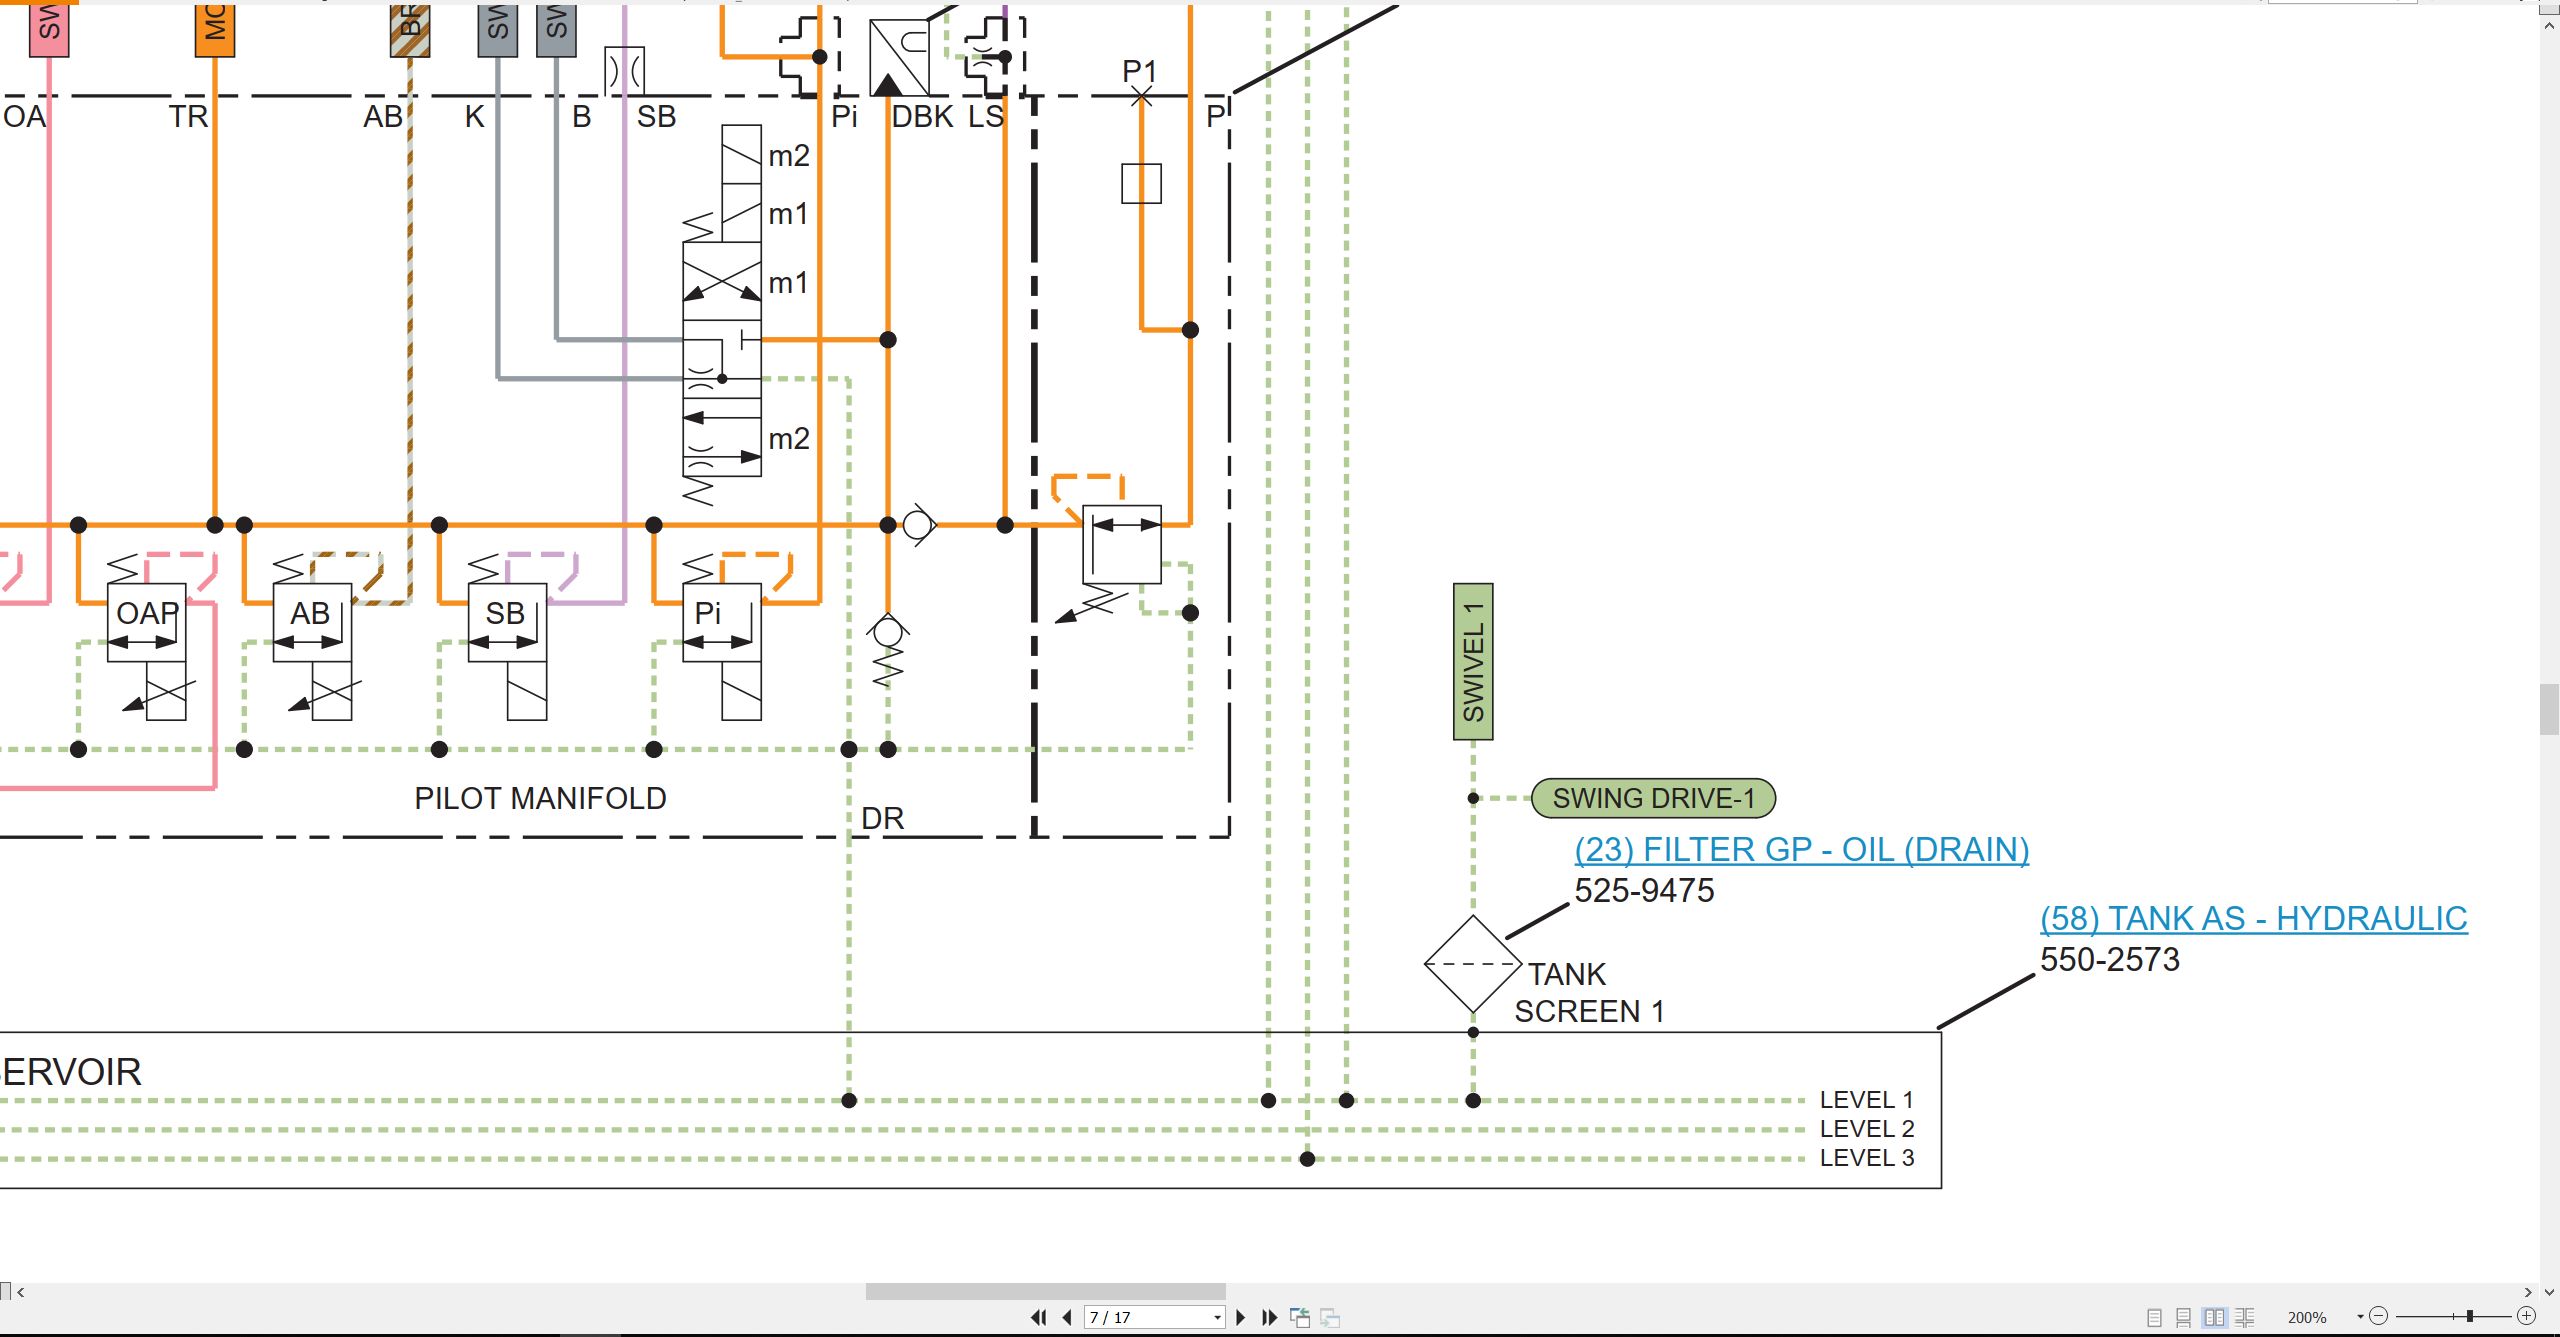The width and height of the screenshot is (2560, 1337).
Task: Click the P1 port label
Action: pyautogui.click(x=1139, y=71)
